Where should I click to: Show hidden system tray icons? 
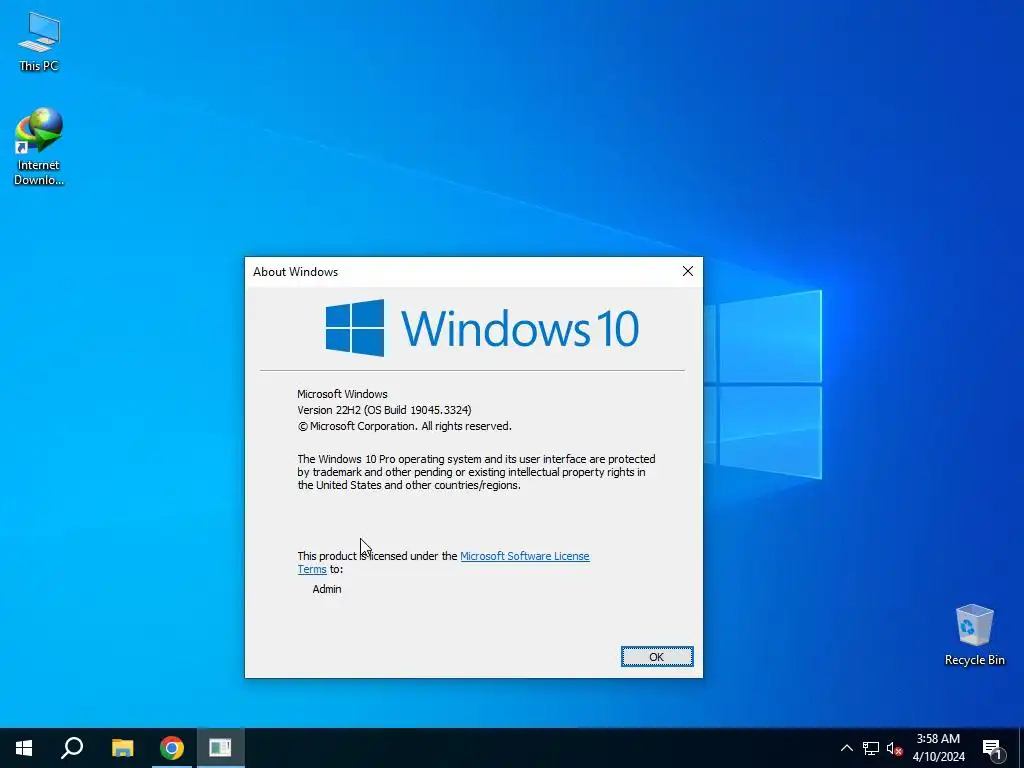click(846, 748)
